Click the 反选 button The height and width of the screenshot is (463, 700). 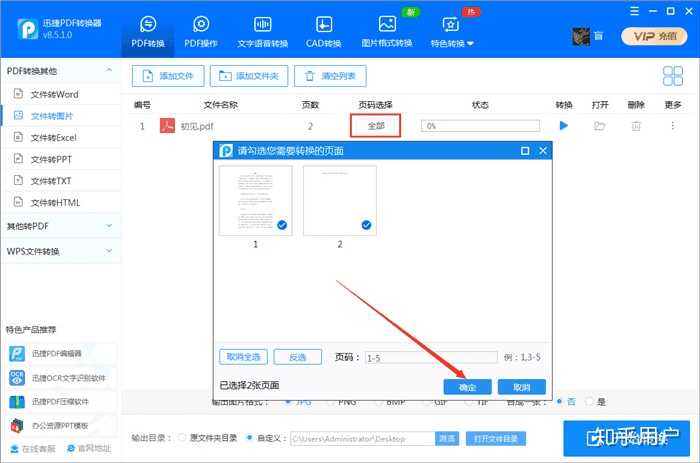(x=297, y=357)
